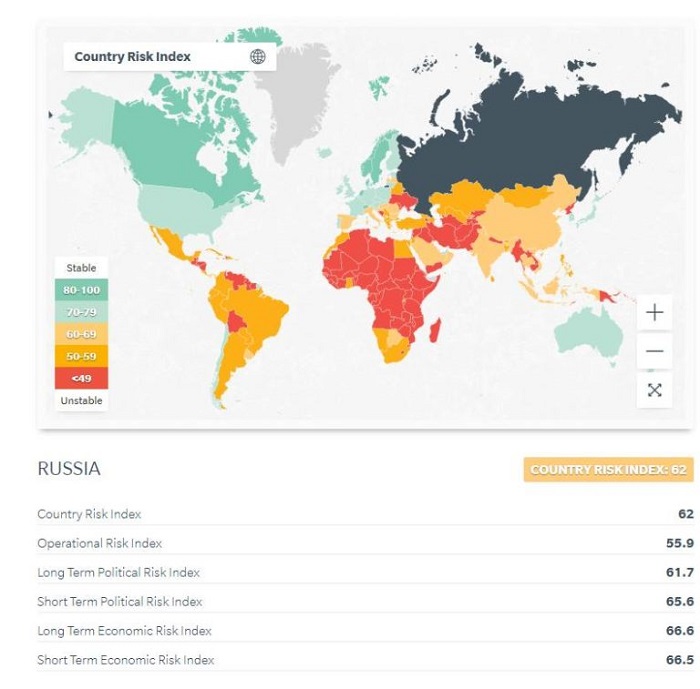Screen dimensions: 700x689
Task: Select the 60-69 legend swatch
Action: coord(81,334)
